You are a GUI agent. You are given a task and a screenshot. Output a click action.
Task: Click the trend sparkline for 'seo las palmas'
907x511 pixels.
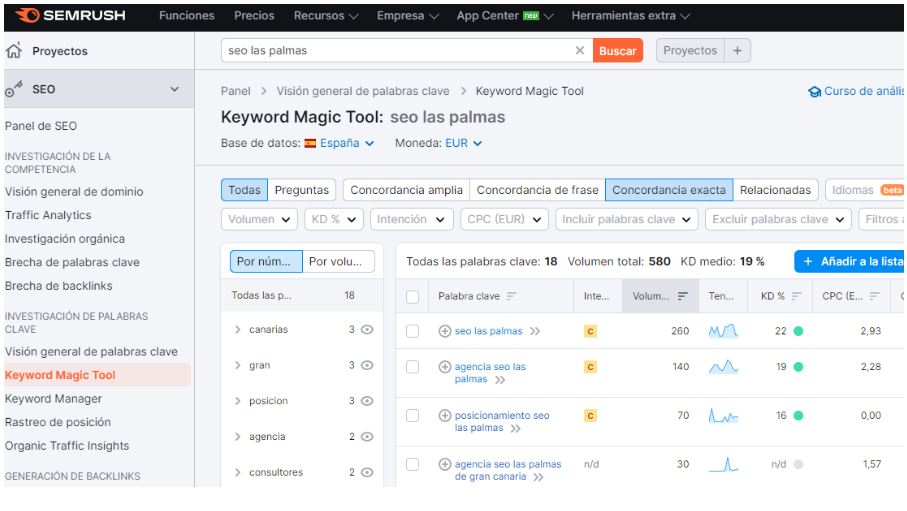[723, 331]
